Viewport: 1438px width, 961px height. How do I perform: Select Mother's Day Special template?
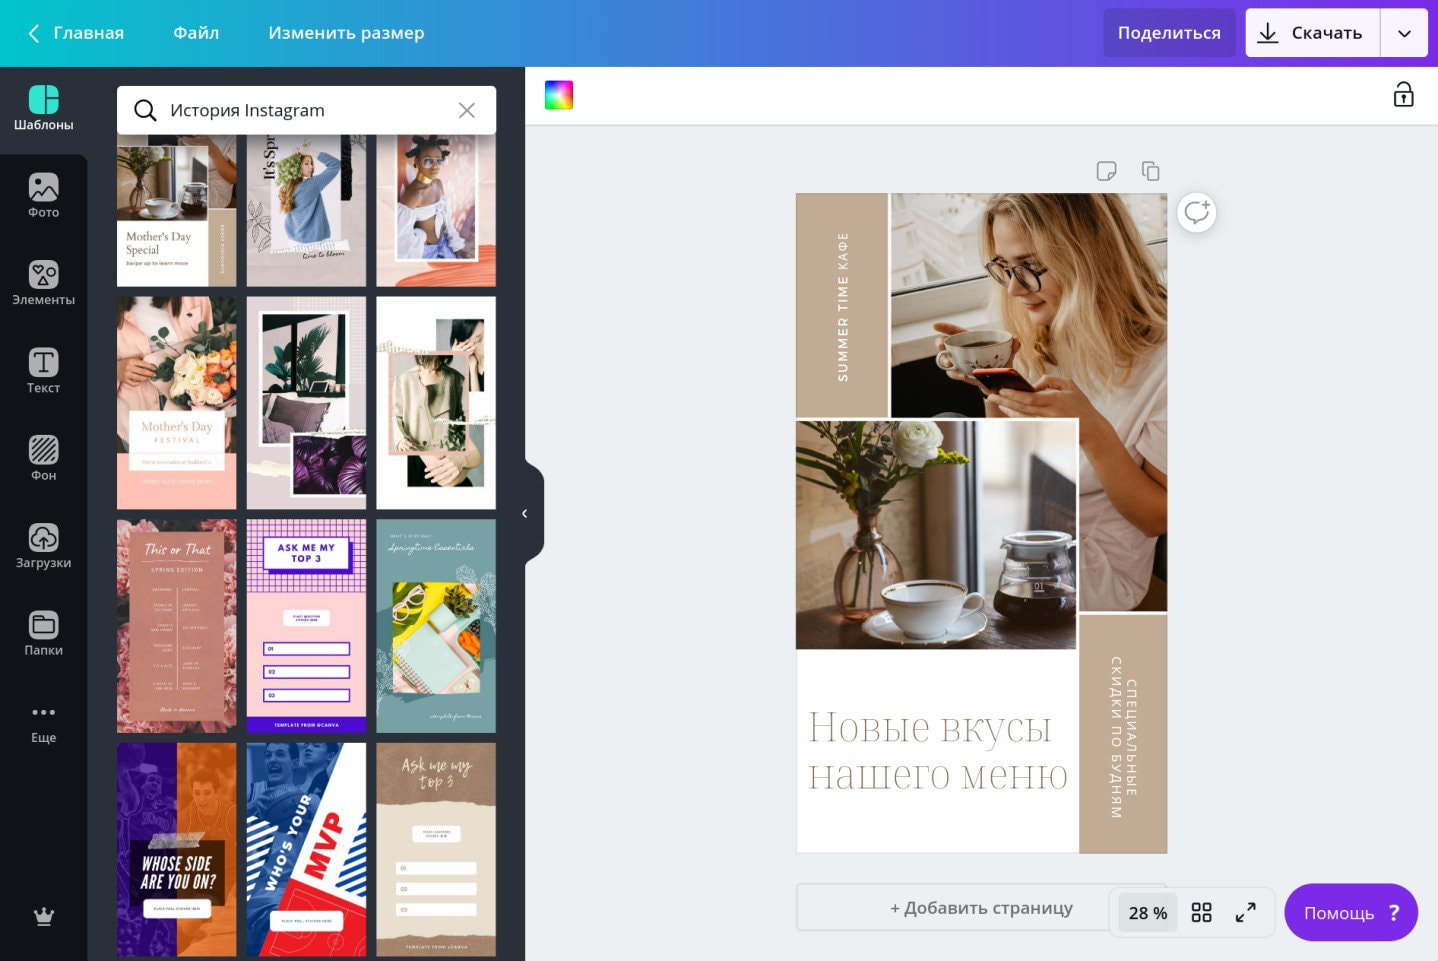pos(177,211)
